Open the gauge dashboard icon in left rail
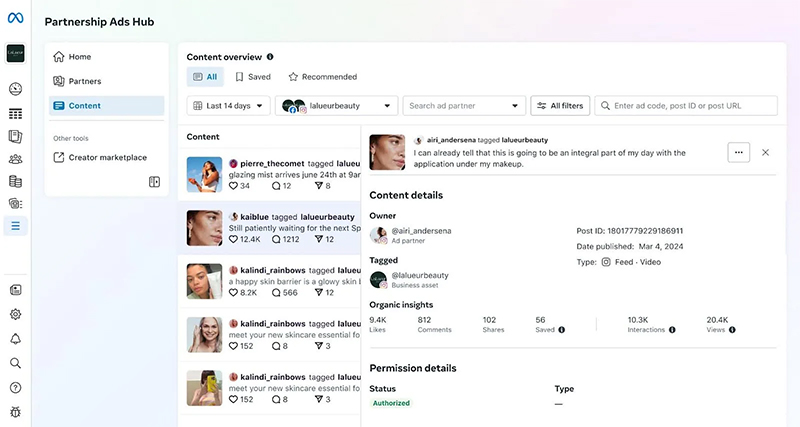 pos(15,89)
